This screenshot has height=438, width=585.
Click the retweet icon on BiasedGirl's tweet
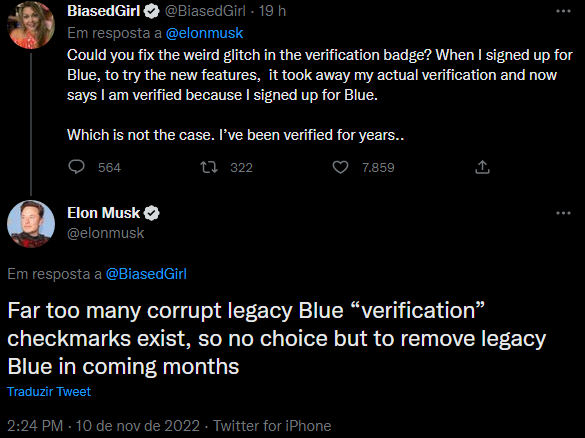pos(209,167)
